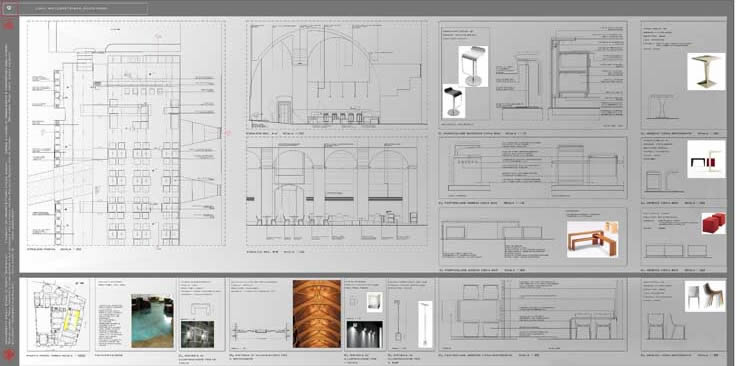The image size is (737, 366).
Task: Select the white bar stool product photo
Action: (x=473, y=66)
